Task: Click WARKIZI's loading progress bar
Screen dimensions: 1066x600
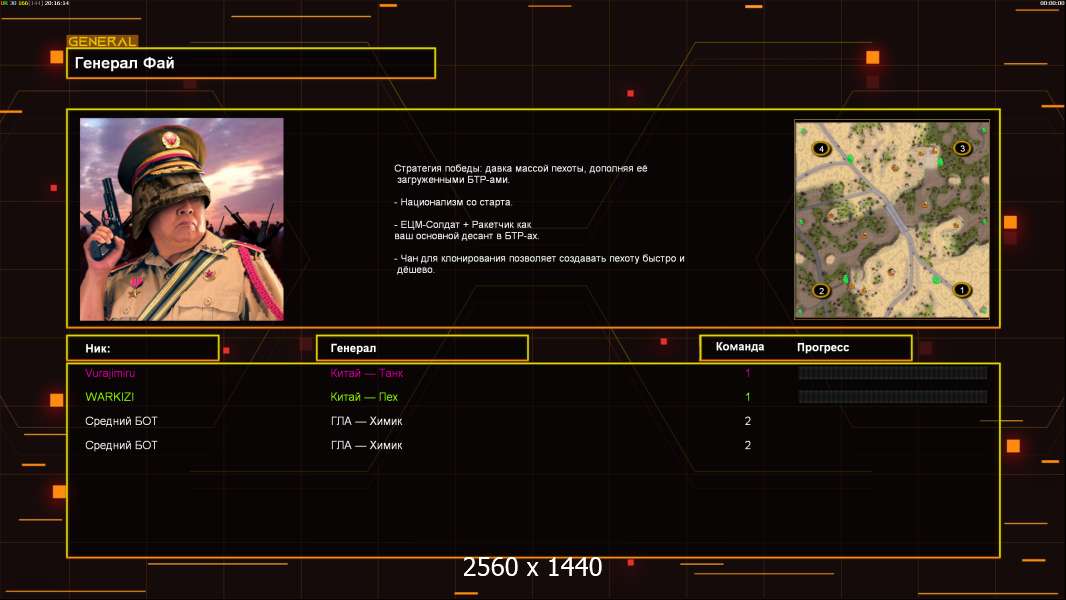Action: click(892, 397)
